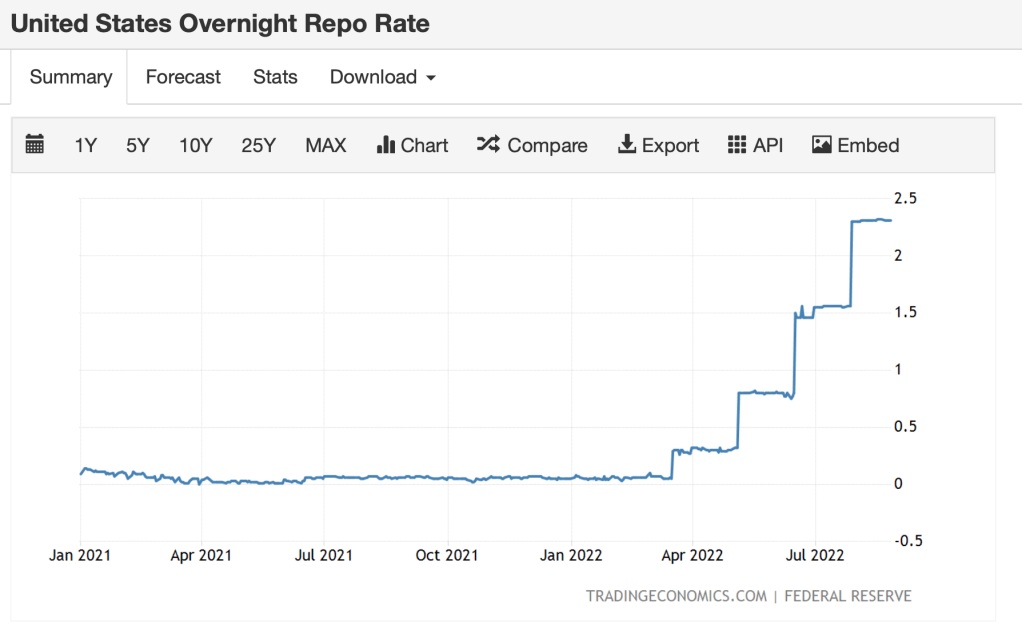1022x637 pixels.
Task: Set chart range to 5Y
Action: (x=137, y=145)
